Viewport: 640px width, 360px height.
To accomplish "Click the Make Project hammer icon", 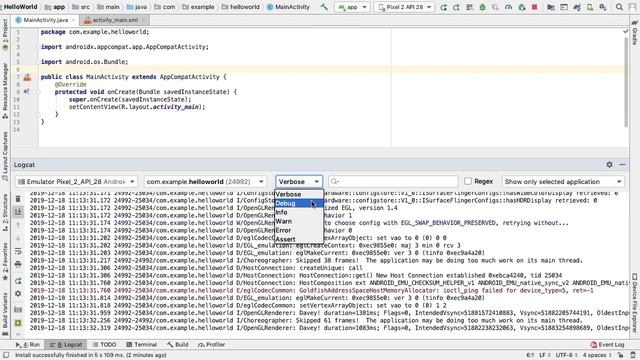I will (x=324, y=7).
